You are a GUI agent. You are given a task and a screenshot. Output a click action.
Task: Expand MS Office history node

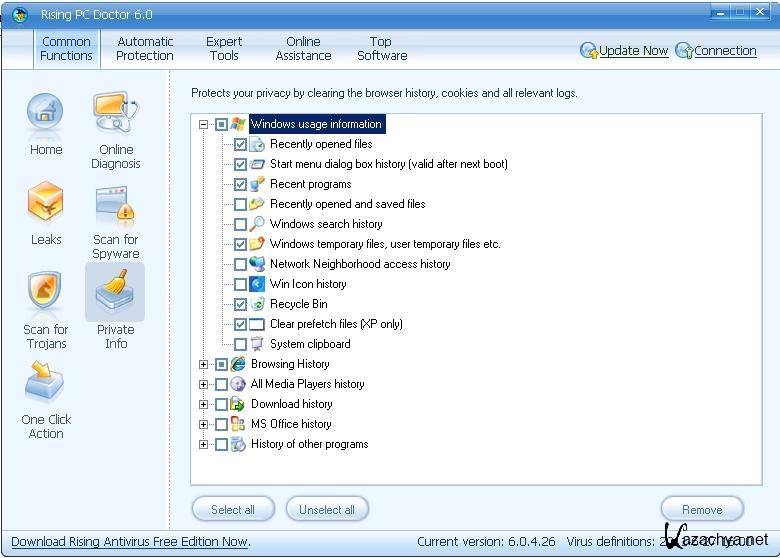pos(204,424)
